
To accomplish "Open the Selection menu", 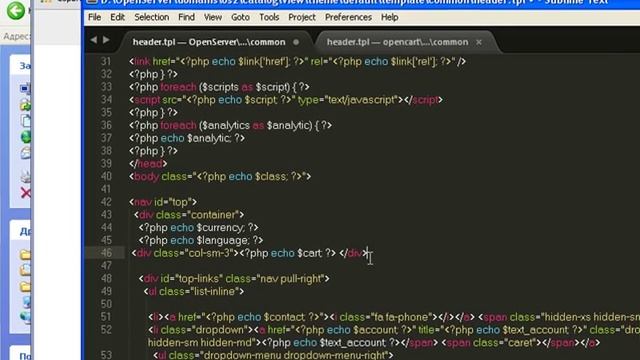I will pos(151,17).
